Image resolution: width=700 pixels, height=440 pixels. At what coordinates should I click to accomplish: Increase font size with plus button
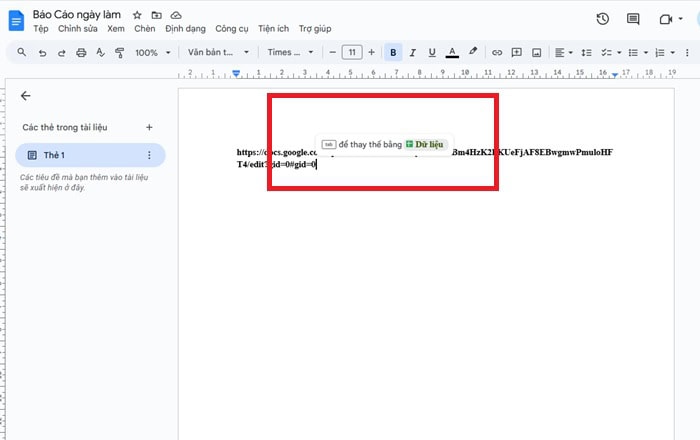tap(371, 52)
